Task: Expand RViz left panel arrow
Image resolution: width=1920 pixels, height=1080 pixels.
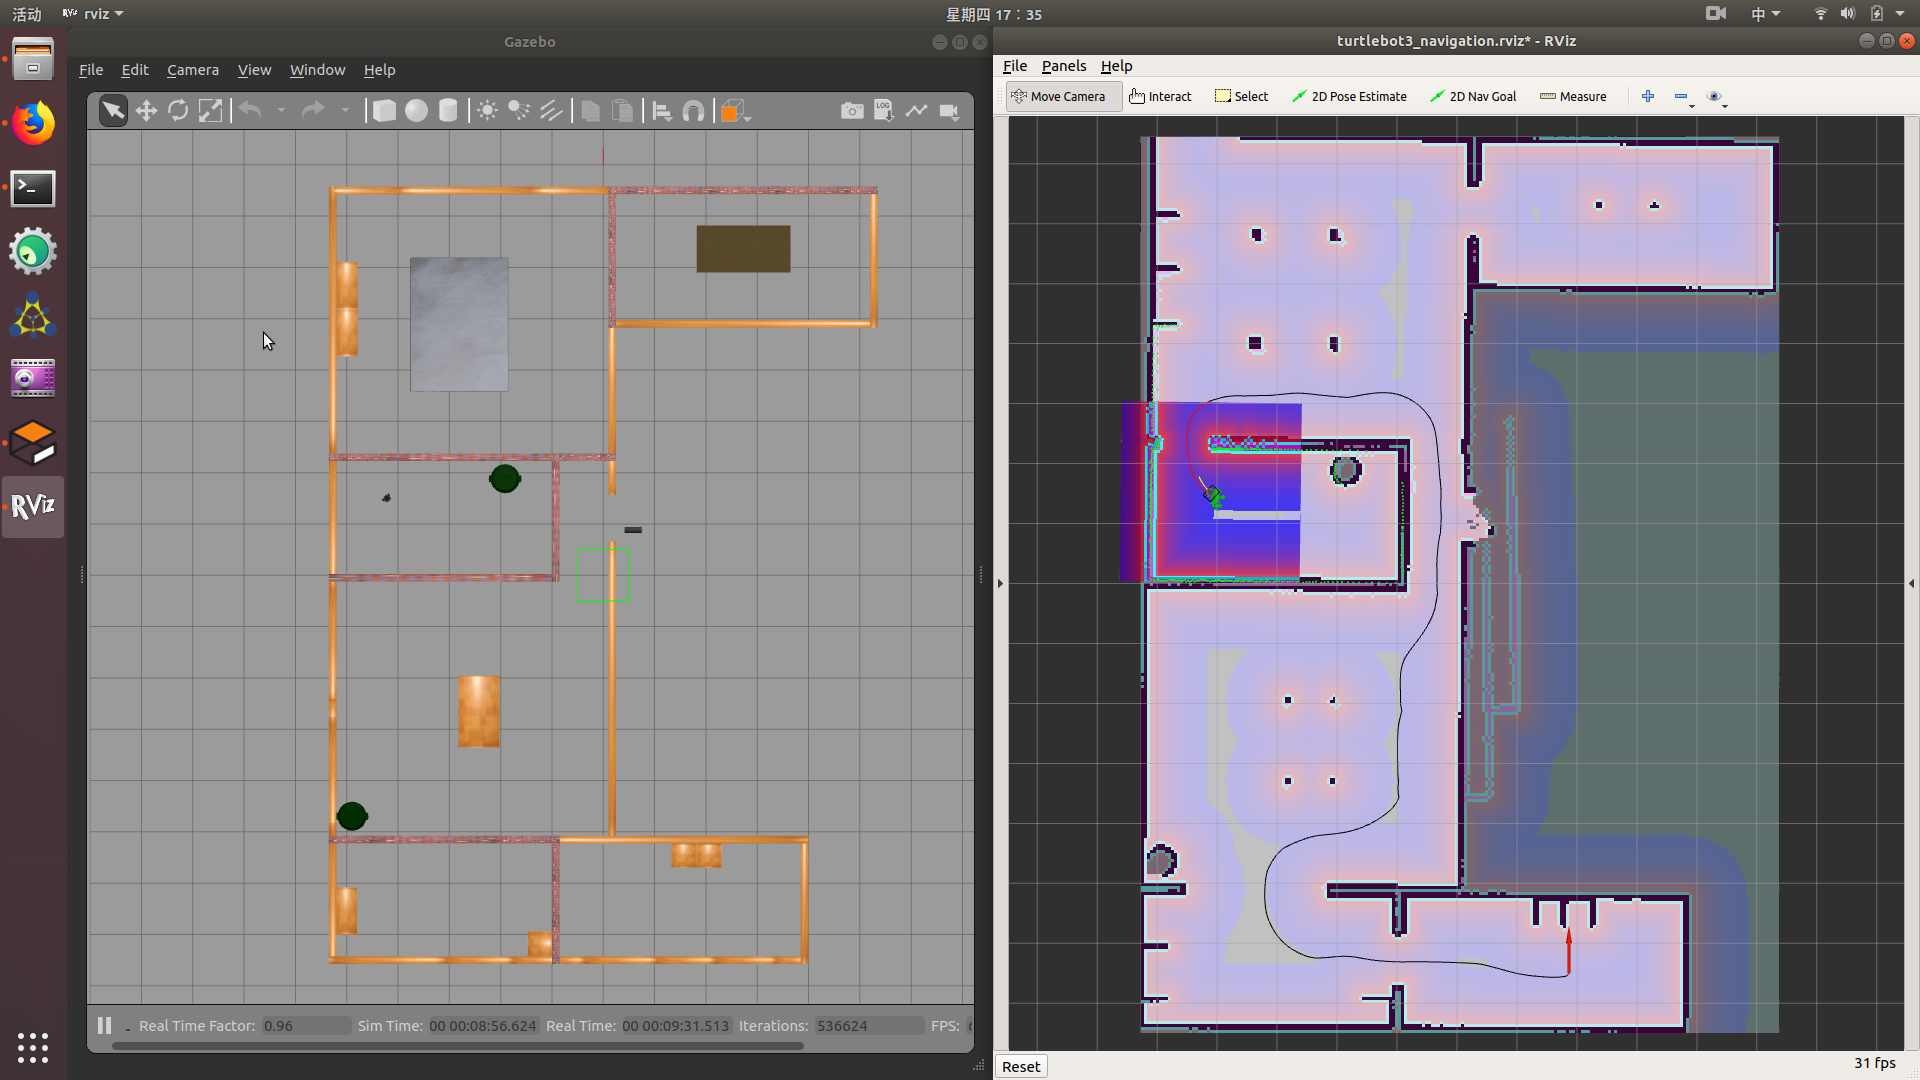Action: [x=1000, y=583]
